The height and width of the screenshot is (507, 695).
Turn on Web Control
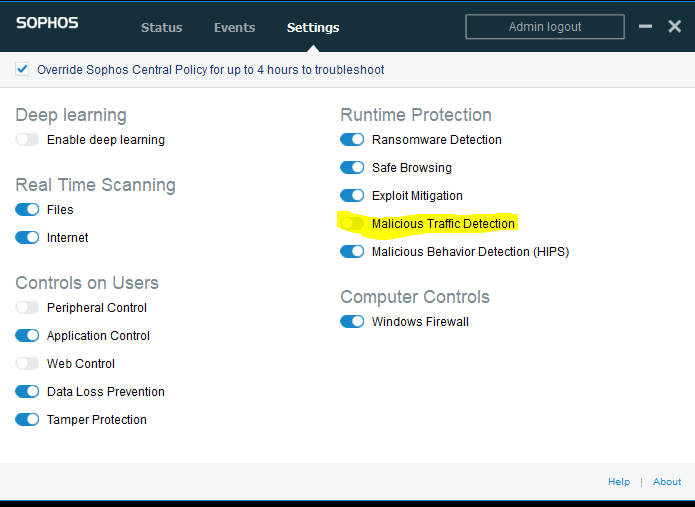point(27,363)
